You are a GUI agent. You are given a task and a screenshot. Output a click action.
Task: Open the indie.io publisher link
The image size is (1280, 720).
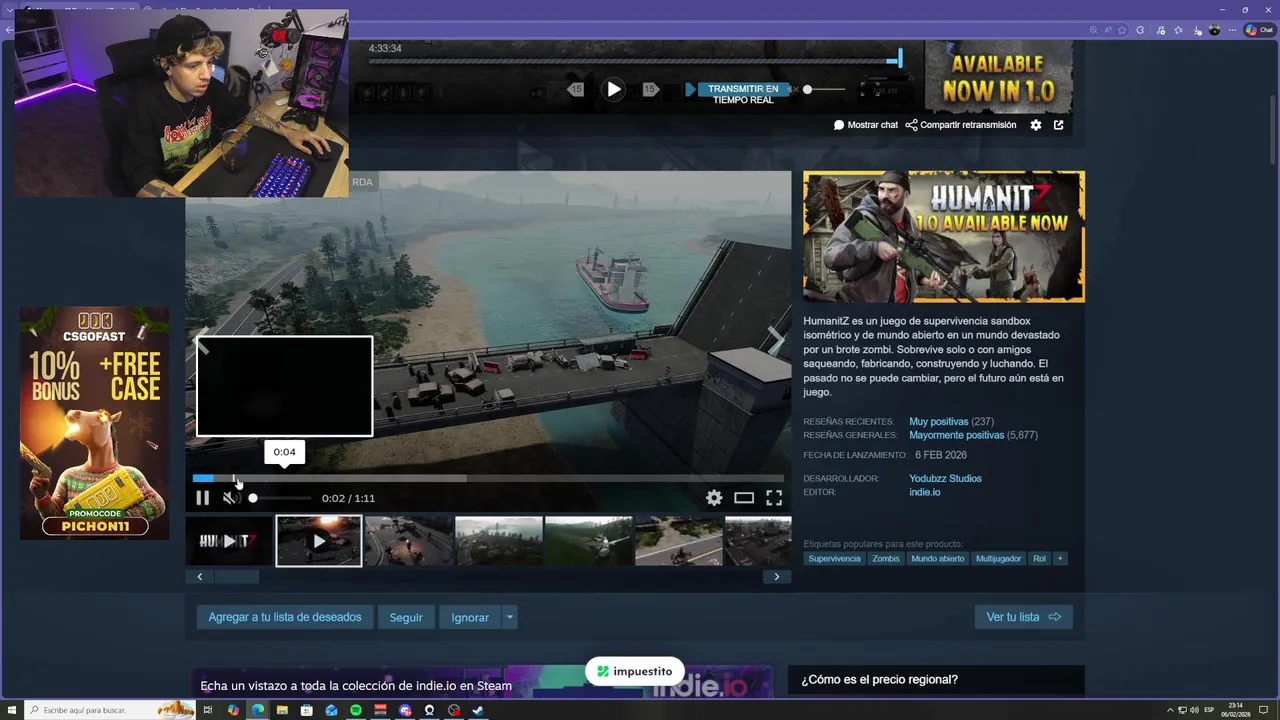(x=924, y=492)
